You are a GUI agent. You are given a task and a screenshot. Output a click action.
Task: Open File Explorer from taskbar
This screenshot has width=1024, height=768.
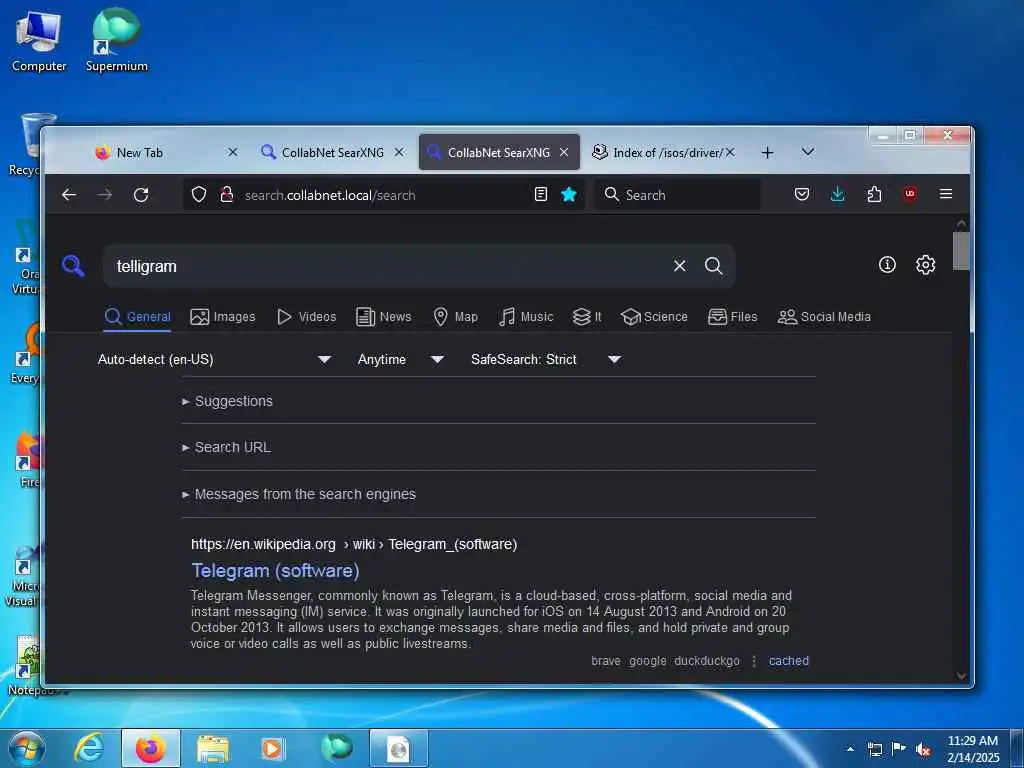pyautogui.click(x=214, y=748)
